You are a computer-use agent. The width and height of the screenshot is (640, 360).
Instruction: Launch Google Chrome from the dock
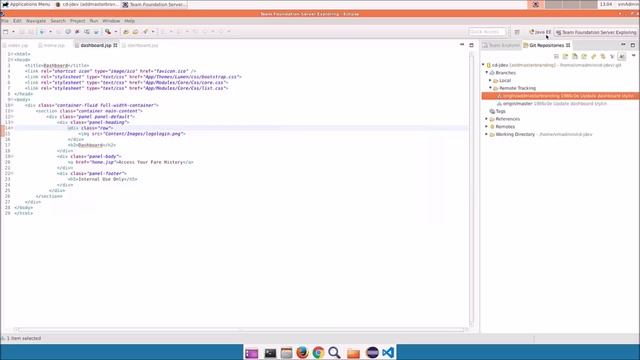pyautogui.click(x=318, y=353)
